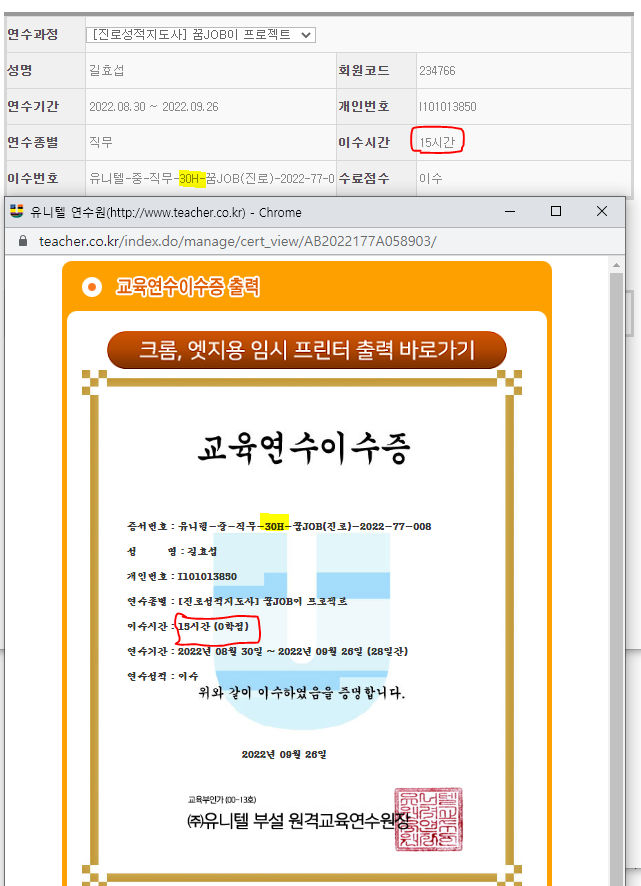641x886 pixels.
Task: Click the certificate title 교육연수이수증
Action: point(304,449)
